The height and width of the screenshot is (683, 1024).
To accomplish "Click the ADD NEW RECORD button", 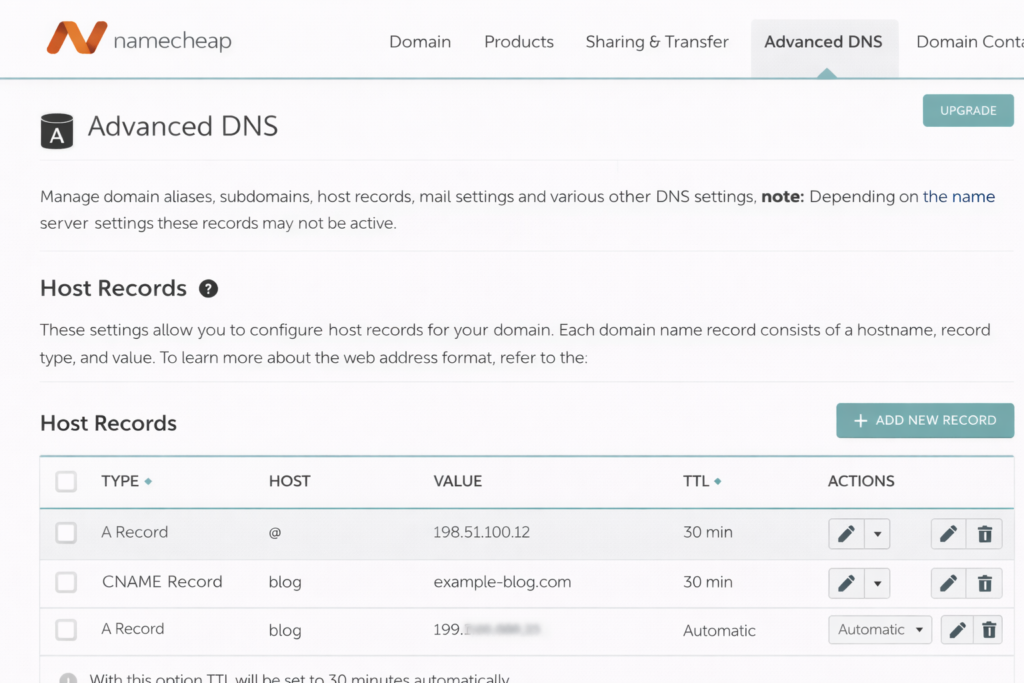I will 925,420.
